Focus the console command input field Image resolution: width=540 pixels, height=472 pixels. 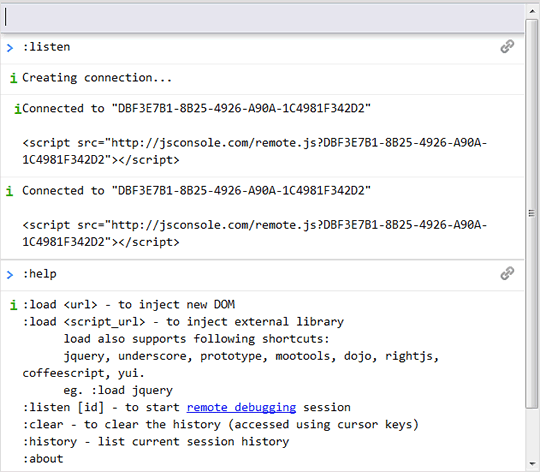[x=262, y=17]
